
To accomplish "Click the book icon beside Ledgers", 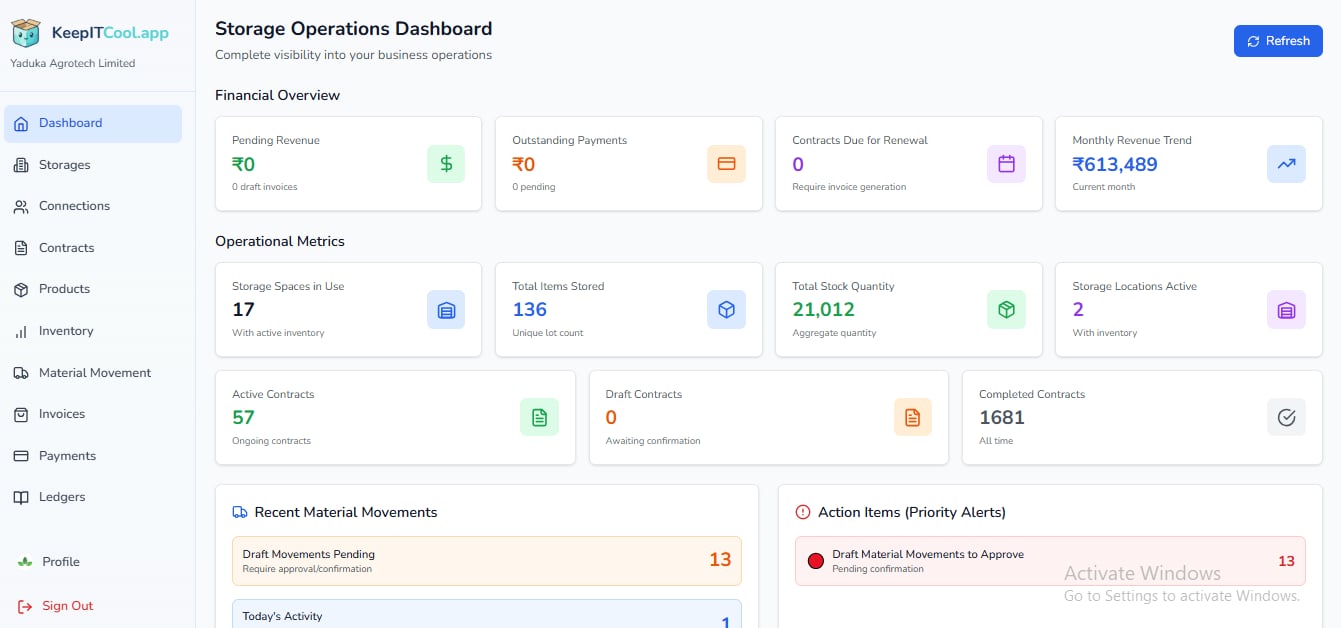I will tap(21, 497).
